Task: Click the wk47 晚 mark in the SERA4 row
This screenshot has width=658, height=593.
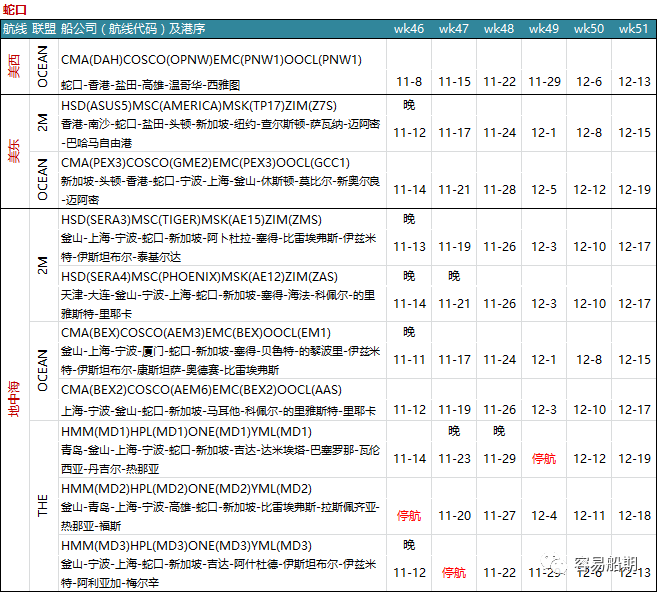Action: (x=454, y=276)
